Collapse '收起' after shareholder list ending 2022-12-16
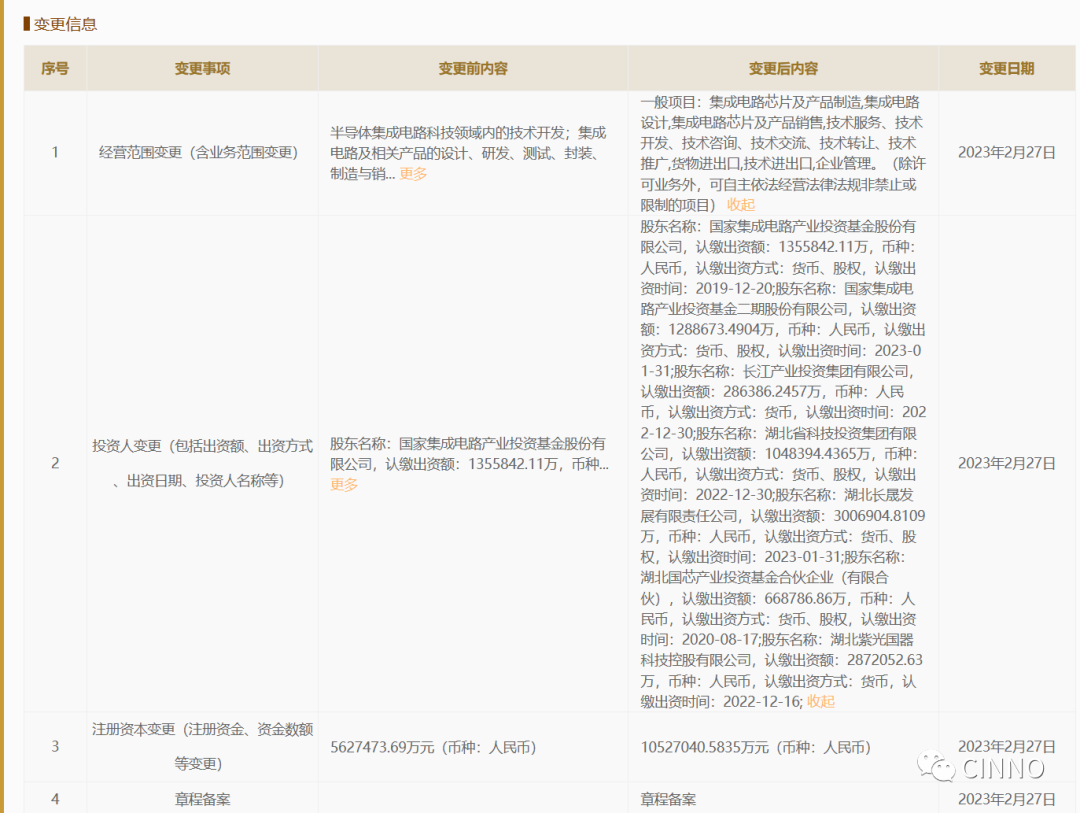Image resolution: width=1080 pixels, height=813 pixels. click(x=821, y=701)
